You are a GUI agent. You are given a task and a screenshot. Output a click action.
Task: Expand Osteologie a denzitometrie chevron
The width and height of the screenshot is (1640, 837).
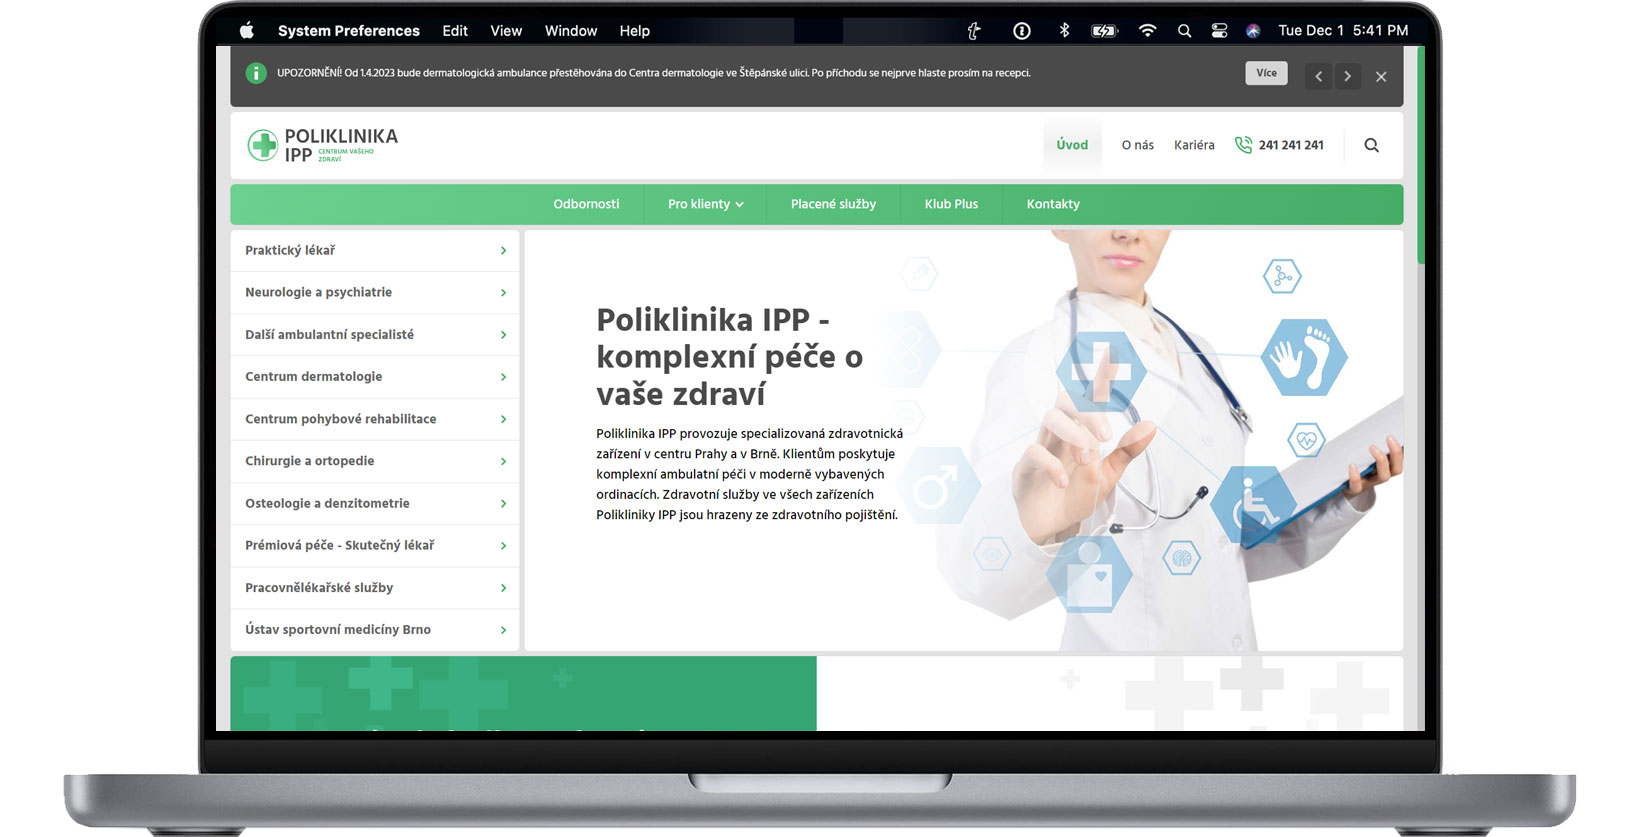pos(503,503)
